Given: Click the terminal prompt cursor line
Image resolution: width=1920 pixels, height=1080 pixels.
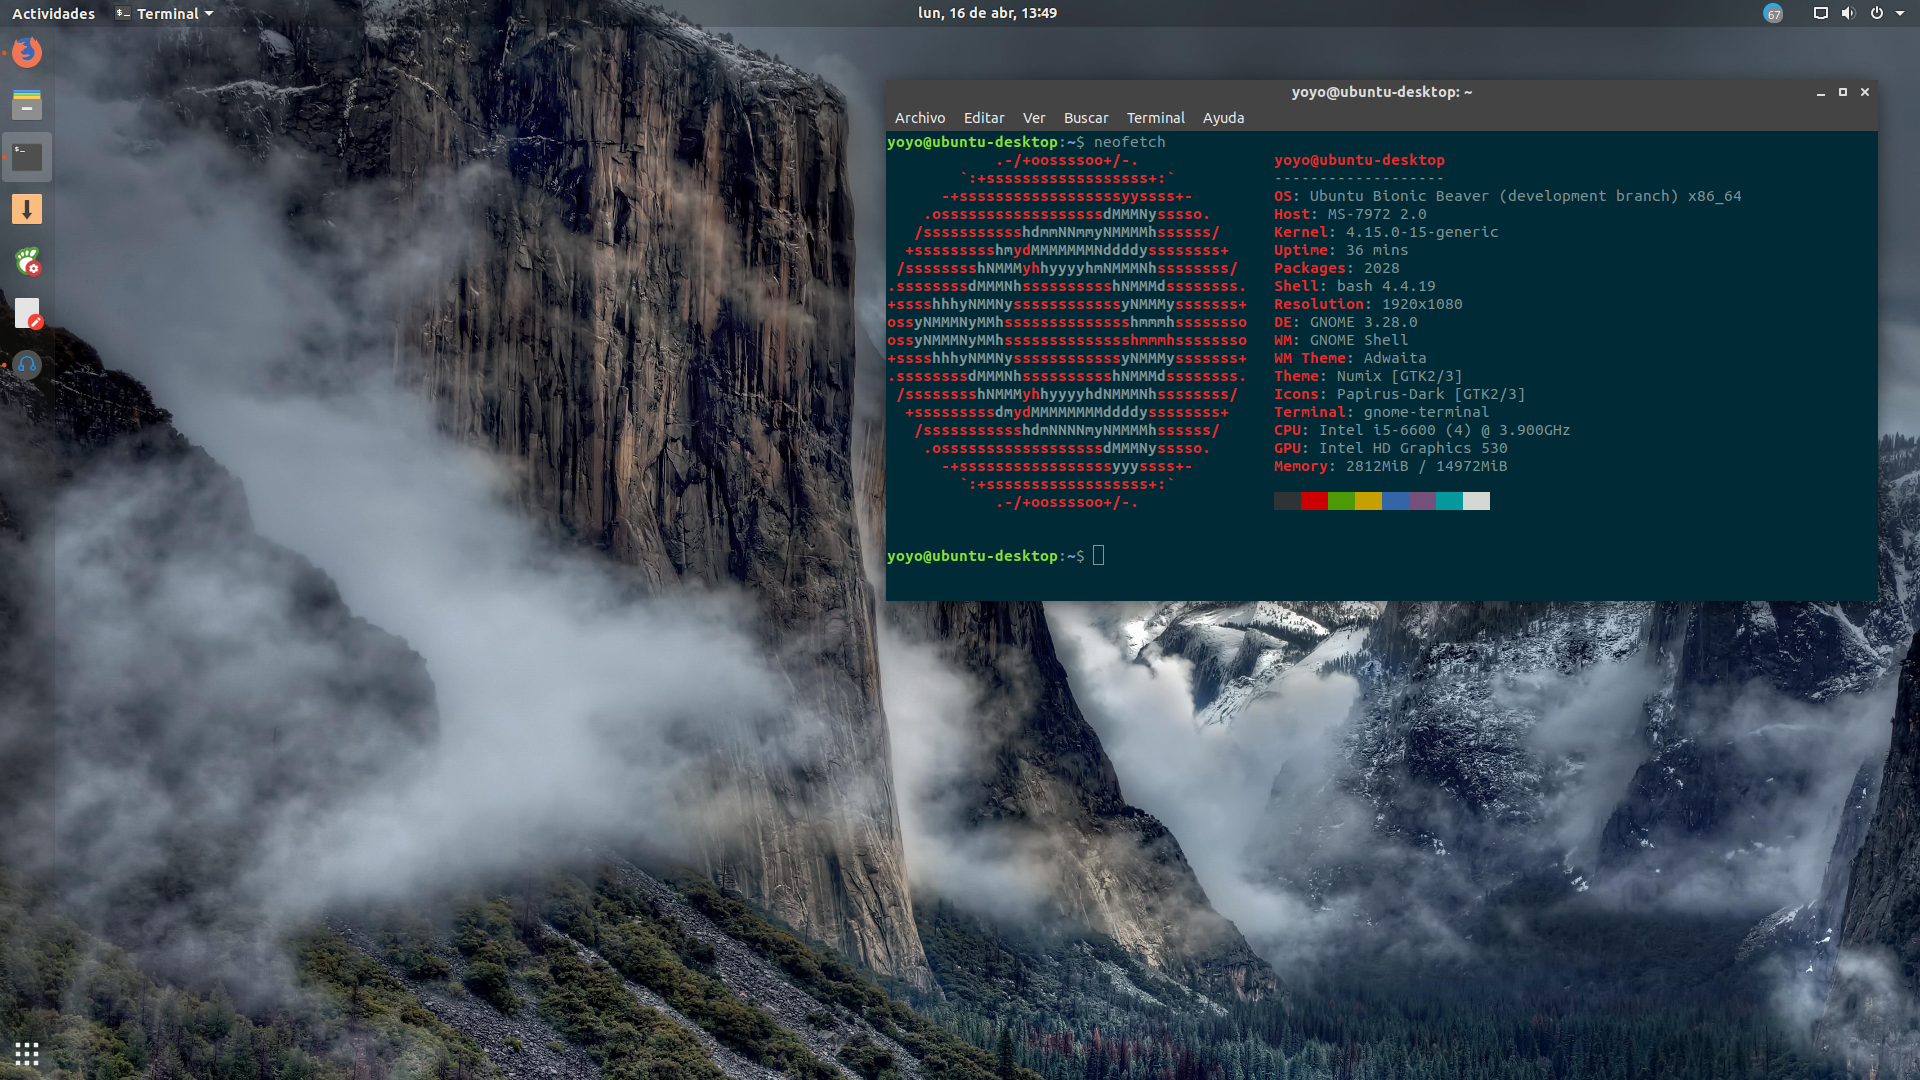Looking at the screenshot, I should click(1098, 556).
